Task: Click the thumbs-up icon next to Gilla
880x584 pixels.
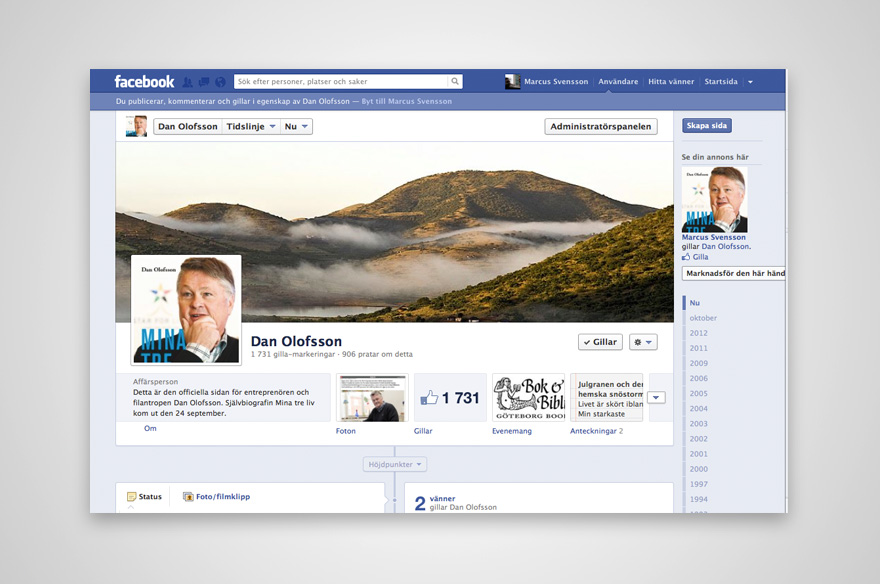Action: pyautogui.click(x=686, y=257)
